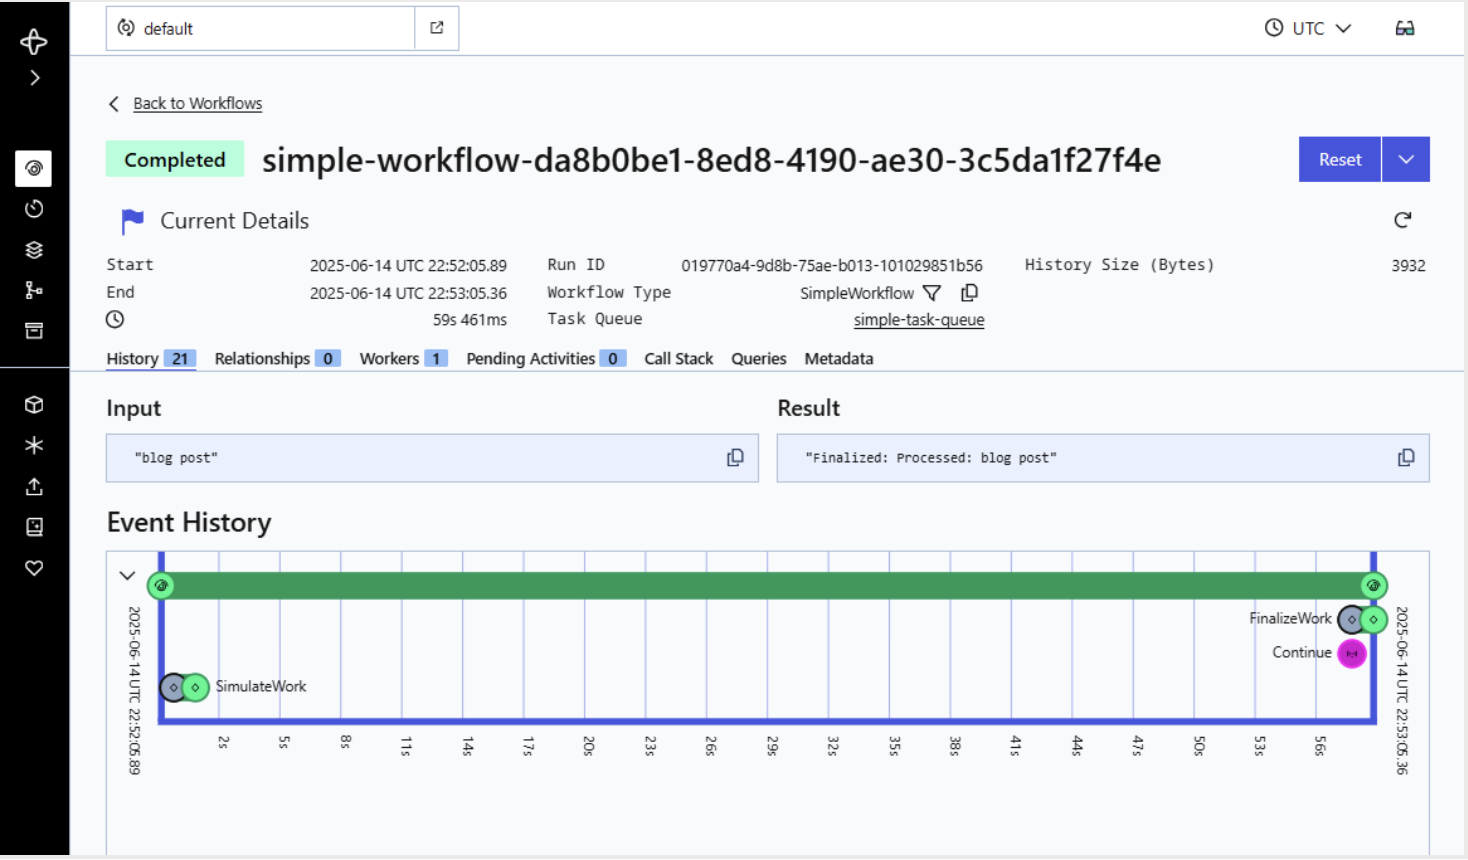1468x860 pixels.
Task: Open the Archive icon in sidebar
Action: (x=34, y=331)
